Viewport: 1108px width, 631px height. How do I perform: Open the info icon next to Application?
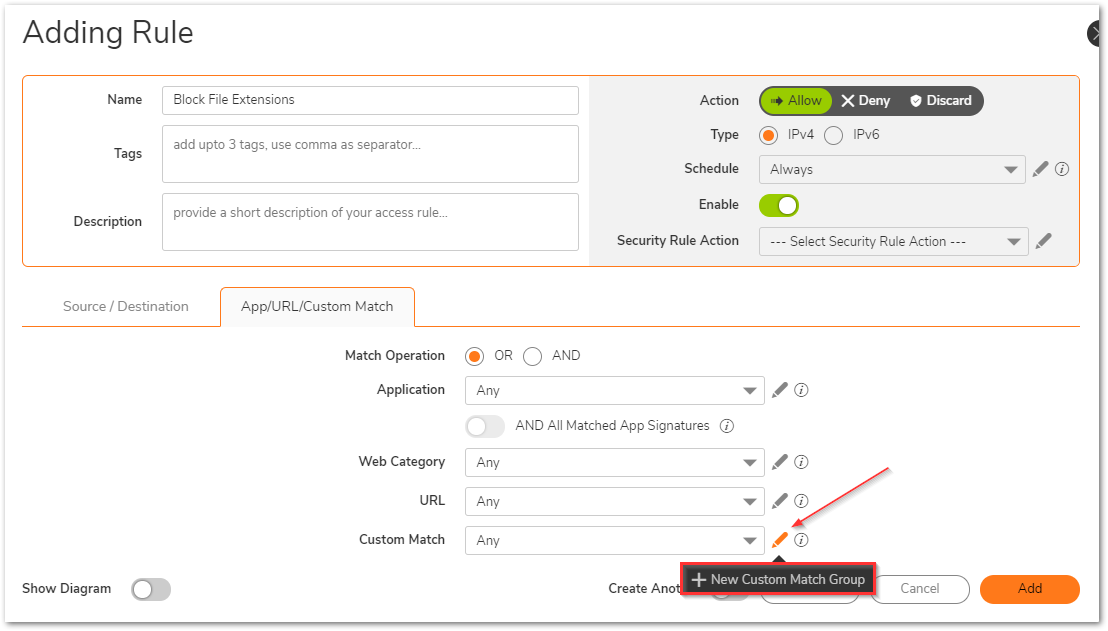pyautogui.click(x=801, y=390)
